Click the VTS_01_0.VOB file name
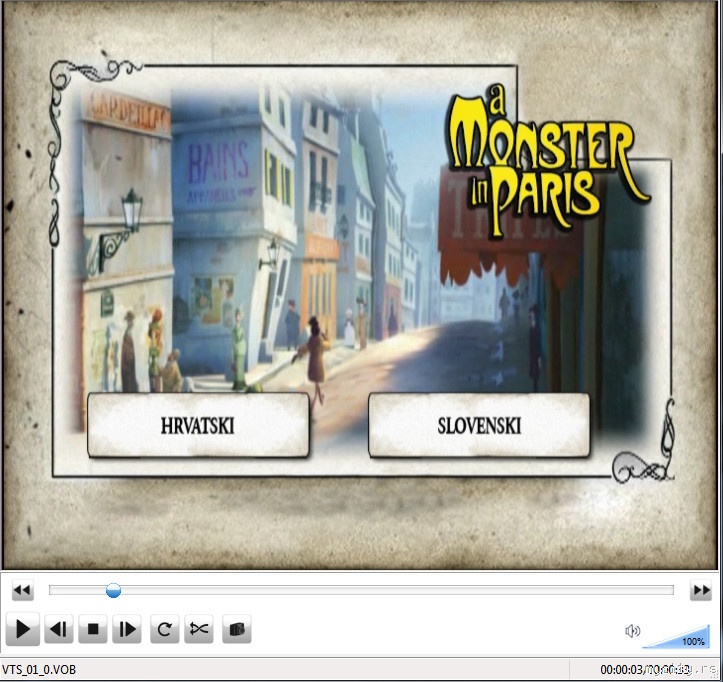723x682 pixels. pyautogui.click(x=39, y=670)
